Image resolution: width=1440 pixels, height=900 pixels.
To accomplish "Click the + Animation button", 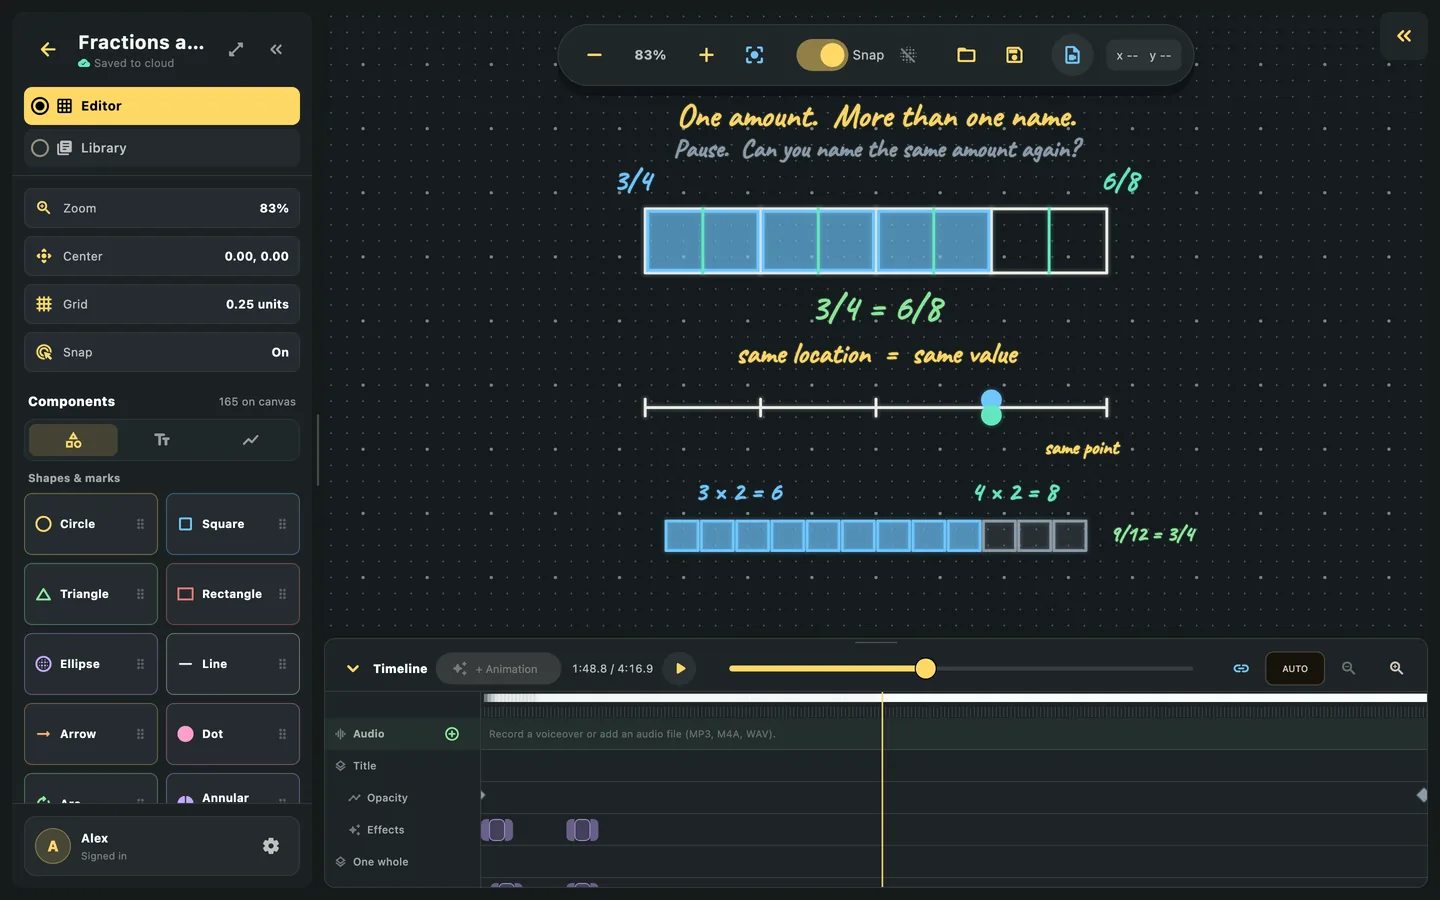I will [498, 669].
